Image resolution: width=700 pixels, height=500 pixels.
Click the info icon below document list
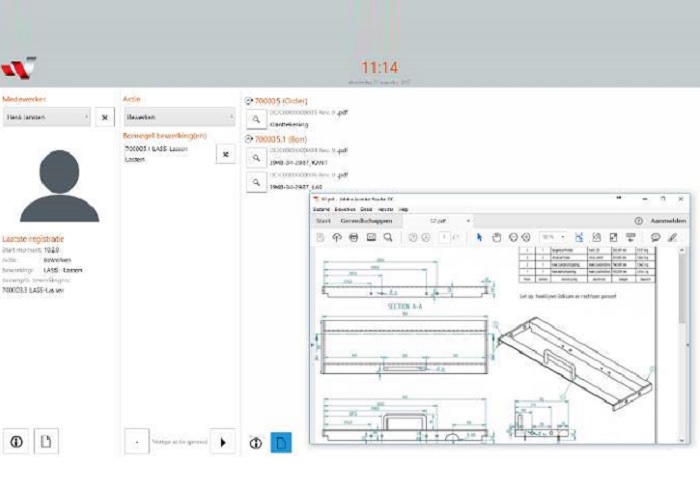[255, 441]
